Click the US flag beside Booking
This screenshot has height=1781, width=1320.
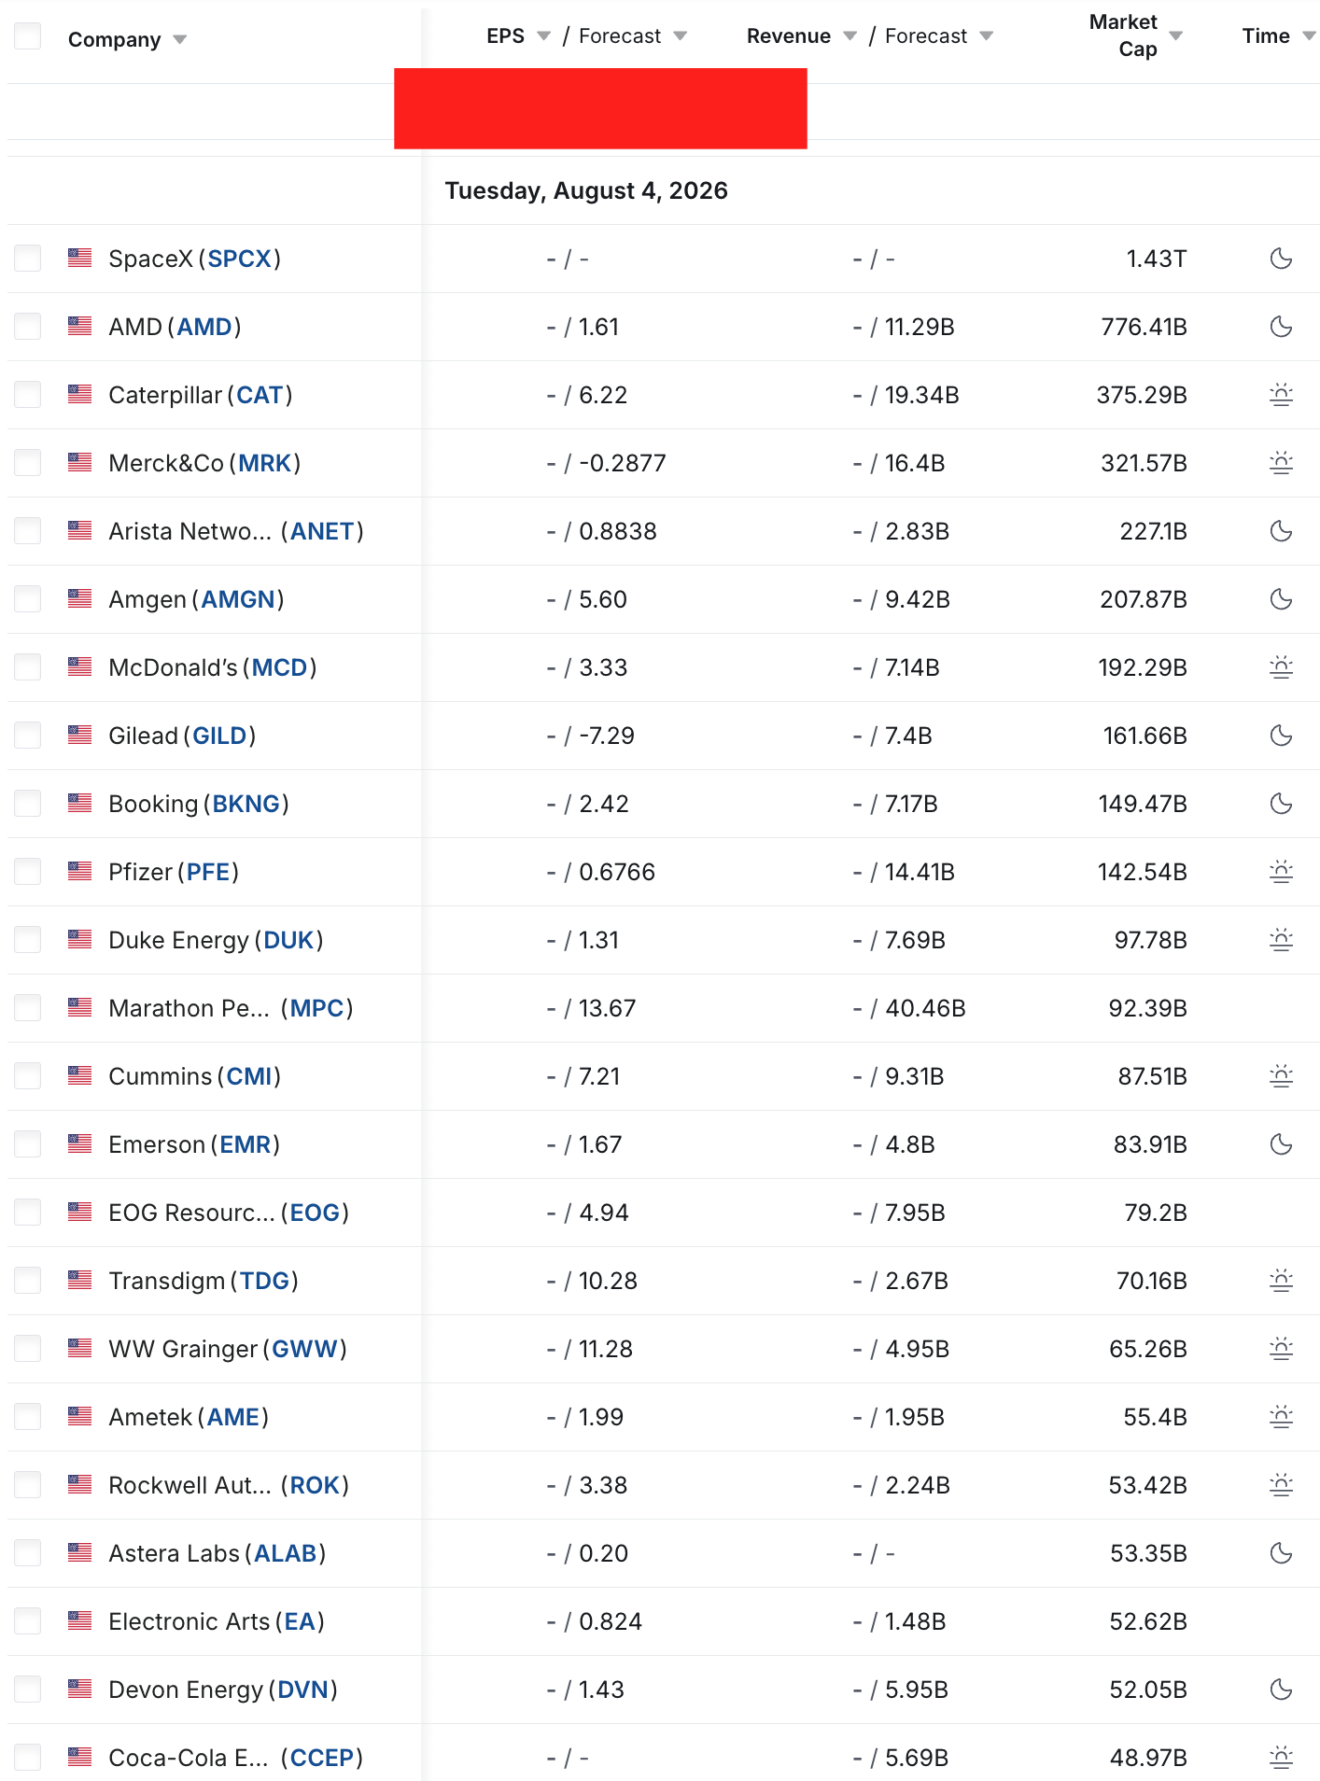(x=80, y=802)
